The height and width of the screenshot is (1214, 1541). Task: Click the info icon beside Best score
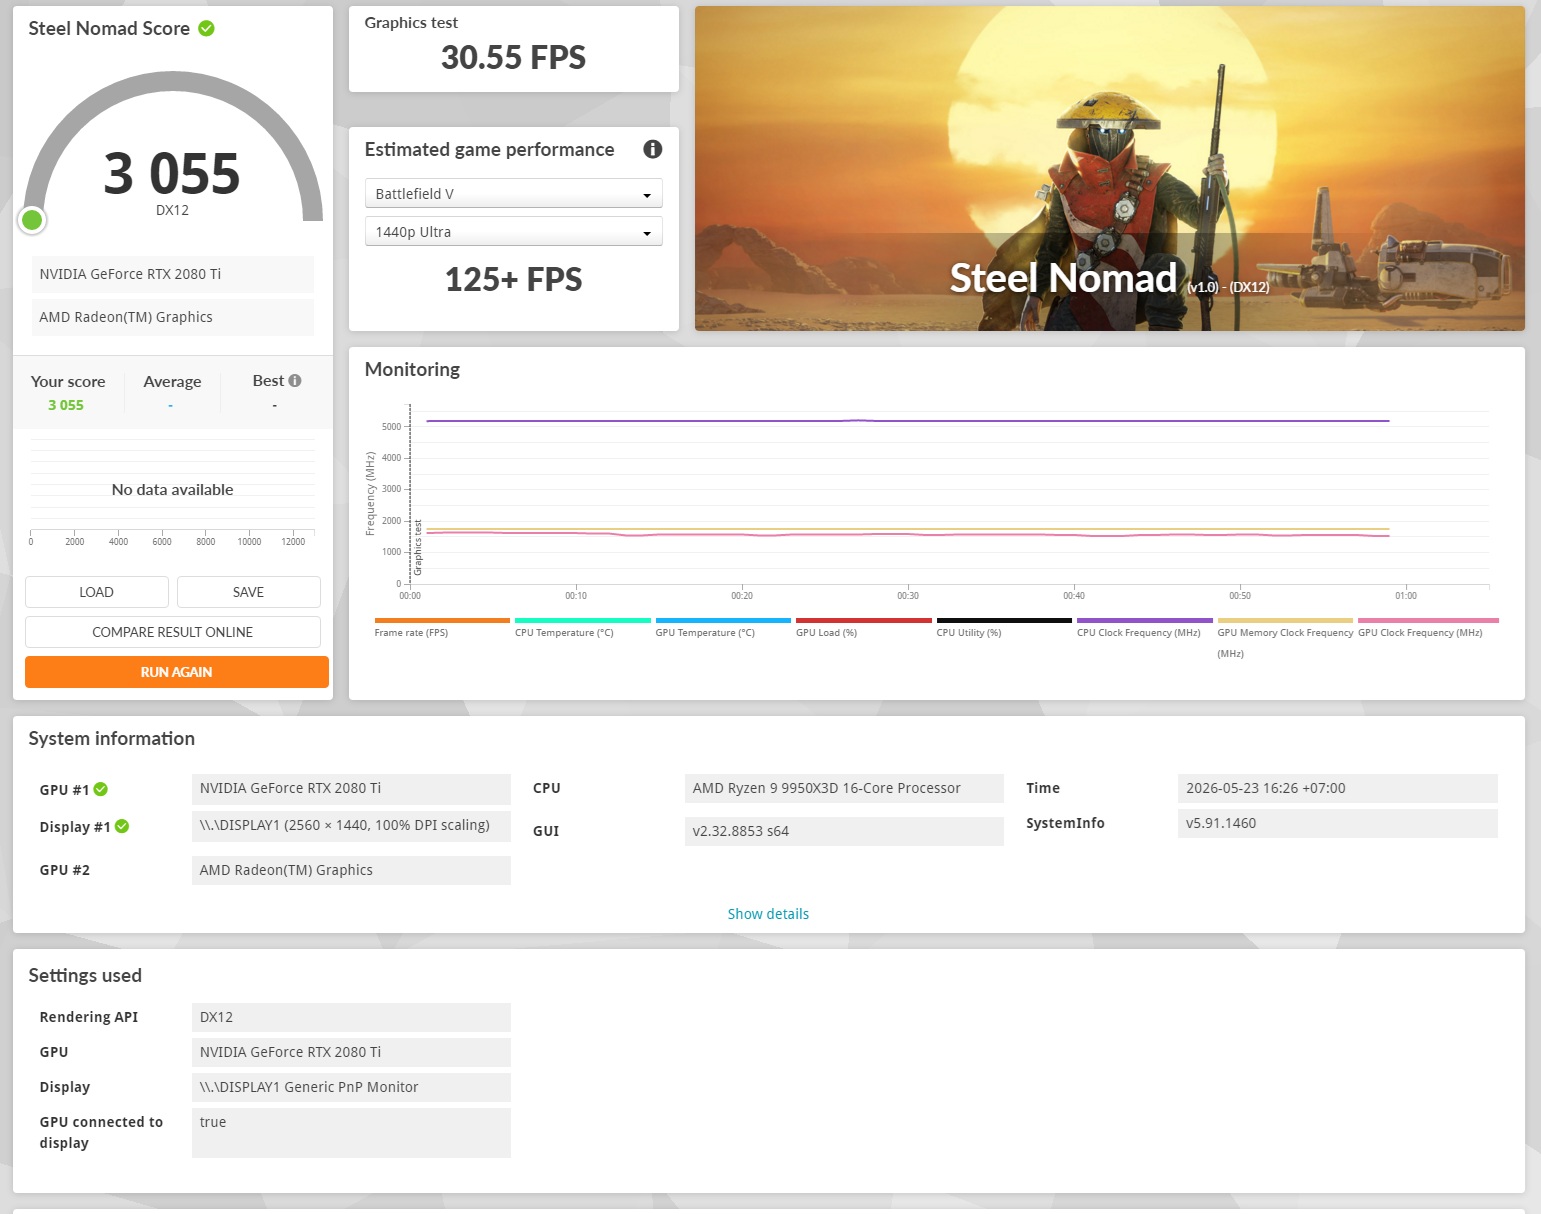coord(295,381)
